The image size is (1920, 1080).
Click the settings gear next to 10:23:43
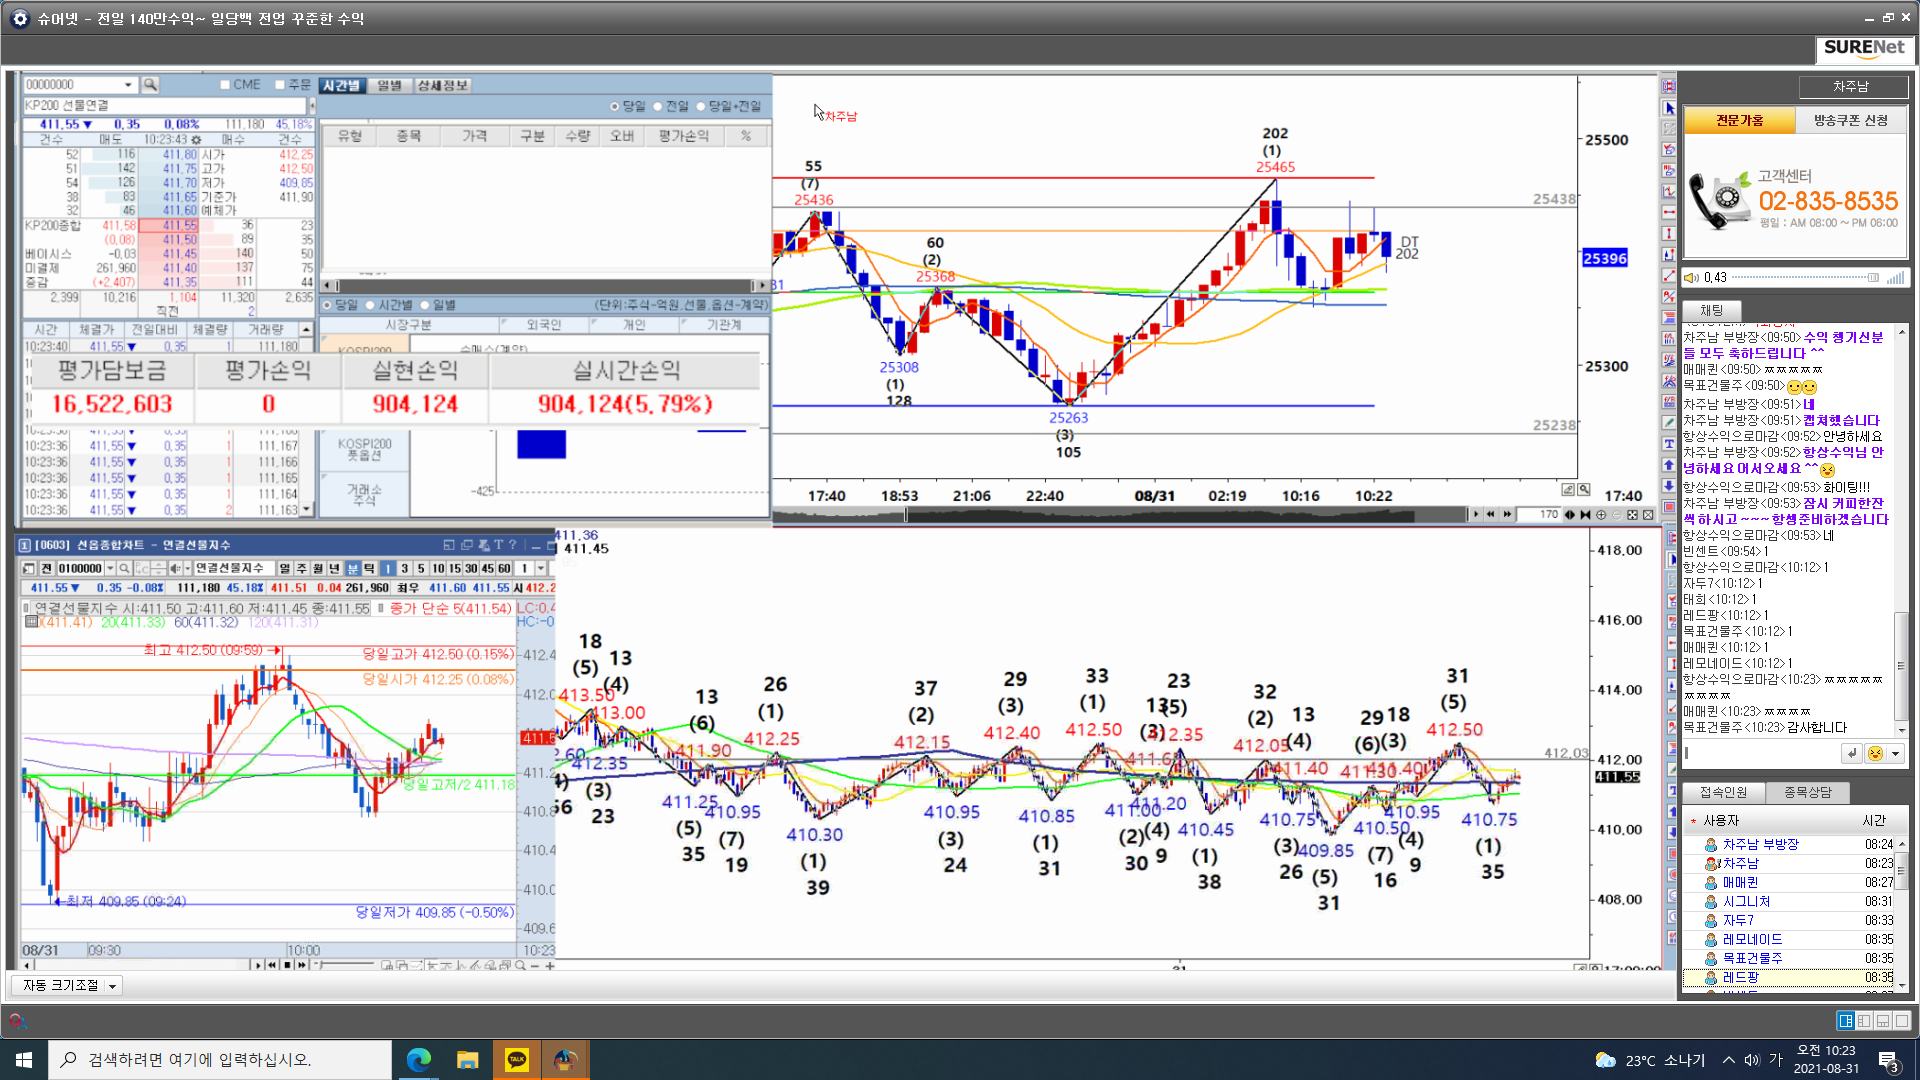pyautogui.click(x=196, y=140)
